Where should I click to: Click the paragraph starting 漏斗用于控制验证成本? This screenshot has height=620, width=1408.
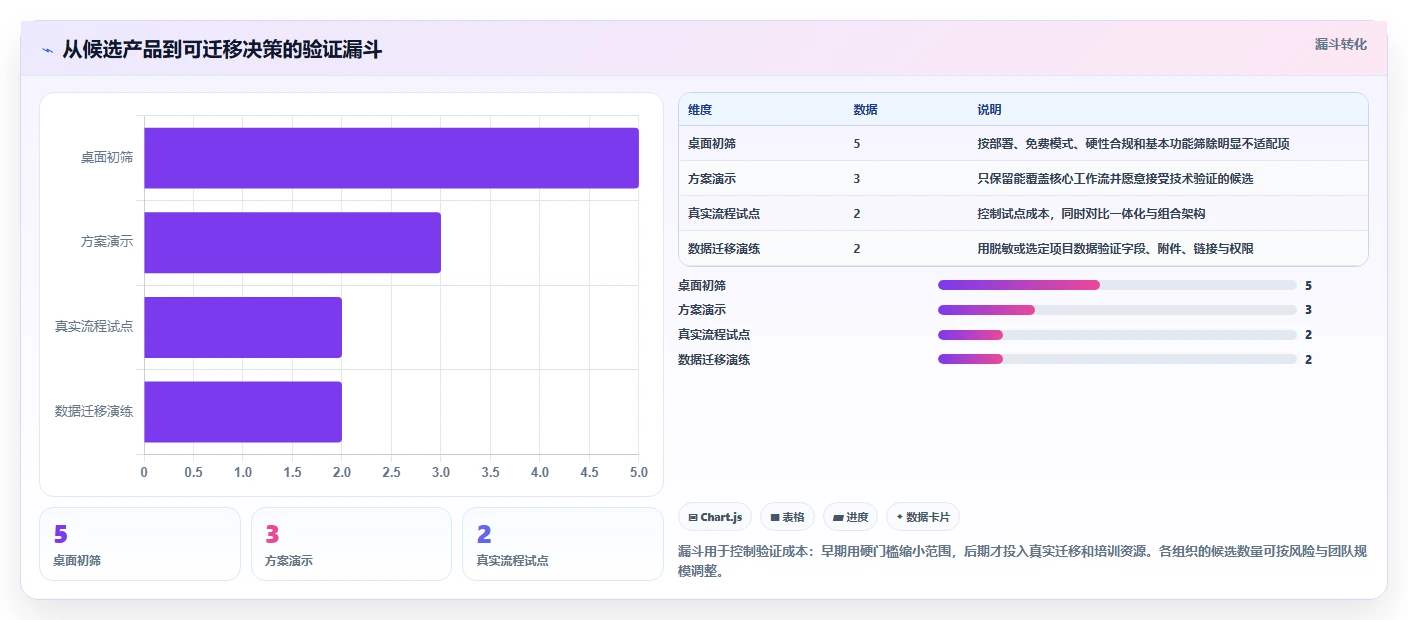click(1022, 562)
